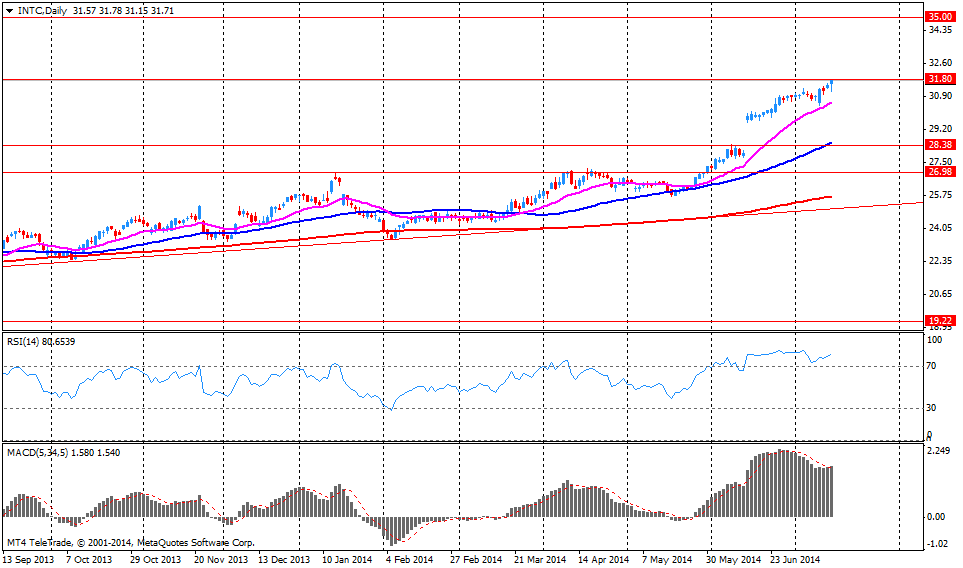
Task: Click the 10 Jan 2014 date label
Action: pyautogui.click(x=347, y=559)
